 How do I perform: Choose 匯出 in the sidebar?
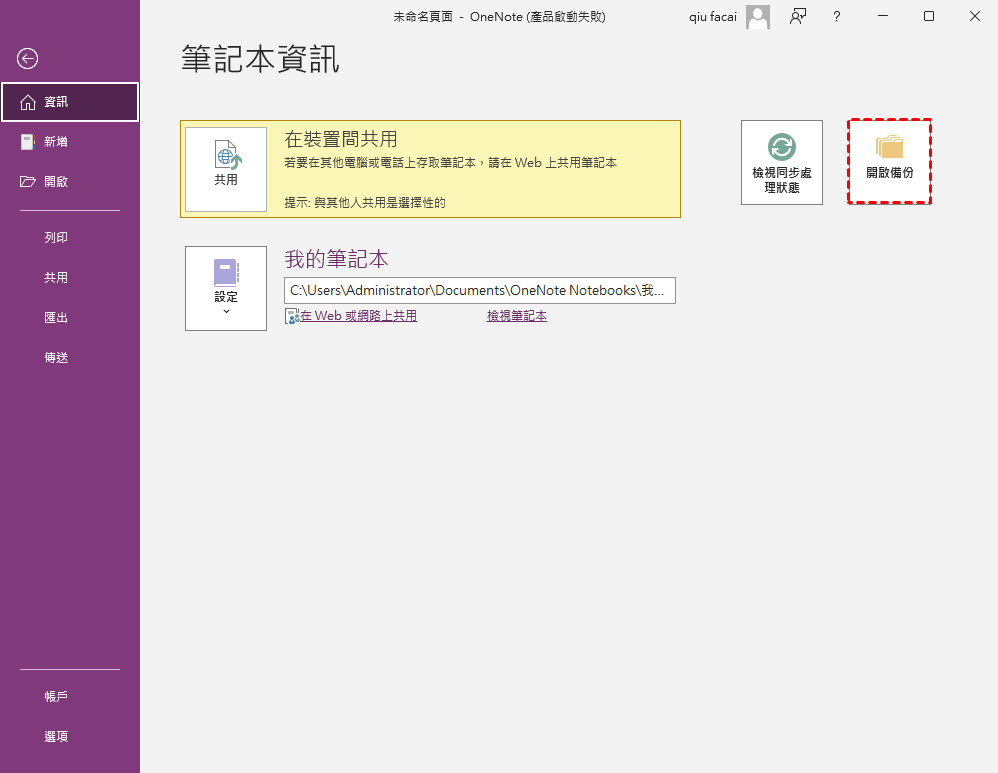[70, 318]
